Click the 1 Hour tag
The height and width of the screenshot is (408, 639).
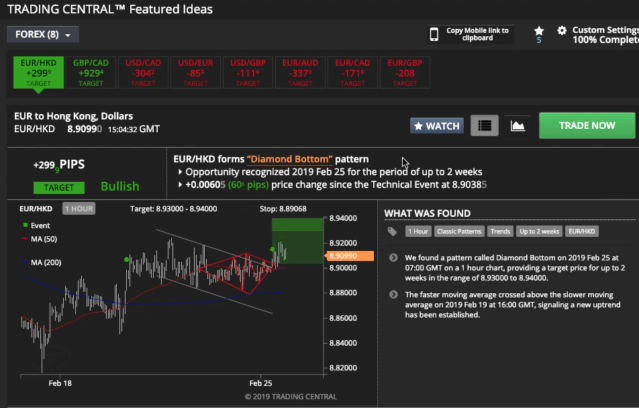click(418, 232)
